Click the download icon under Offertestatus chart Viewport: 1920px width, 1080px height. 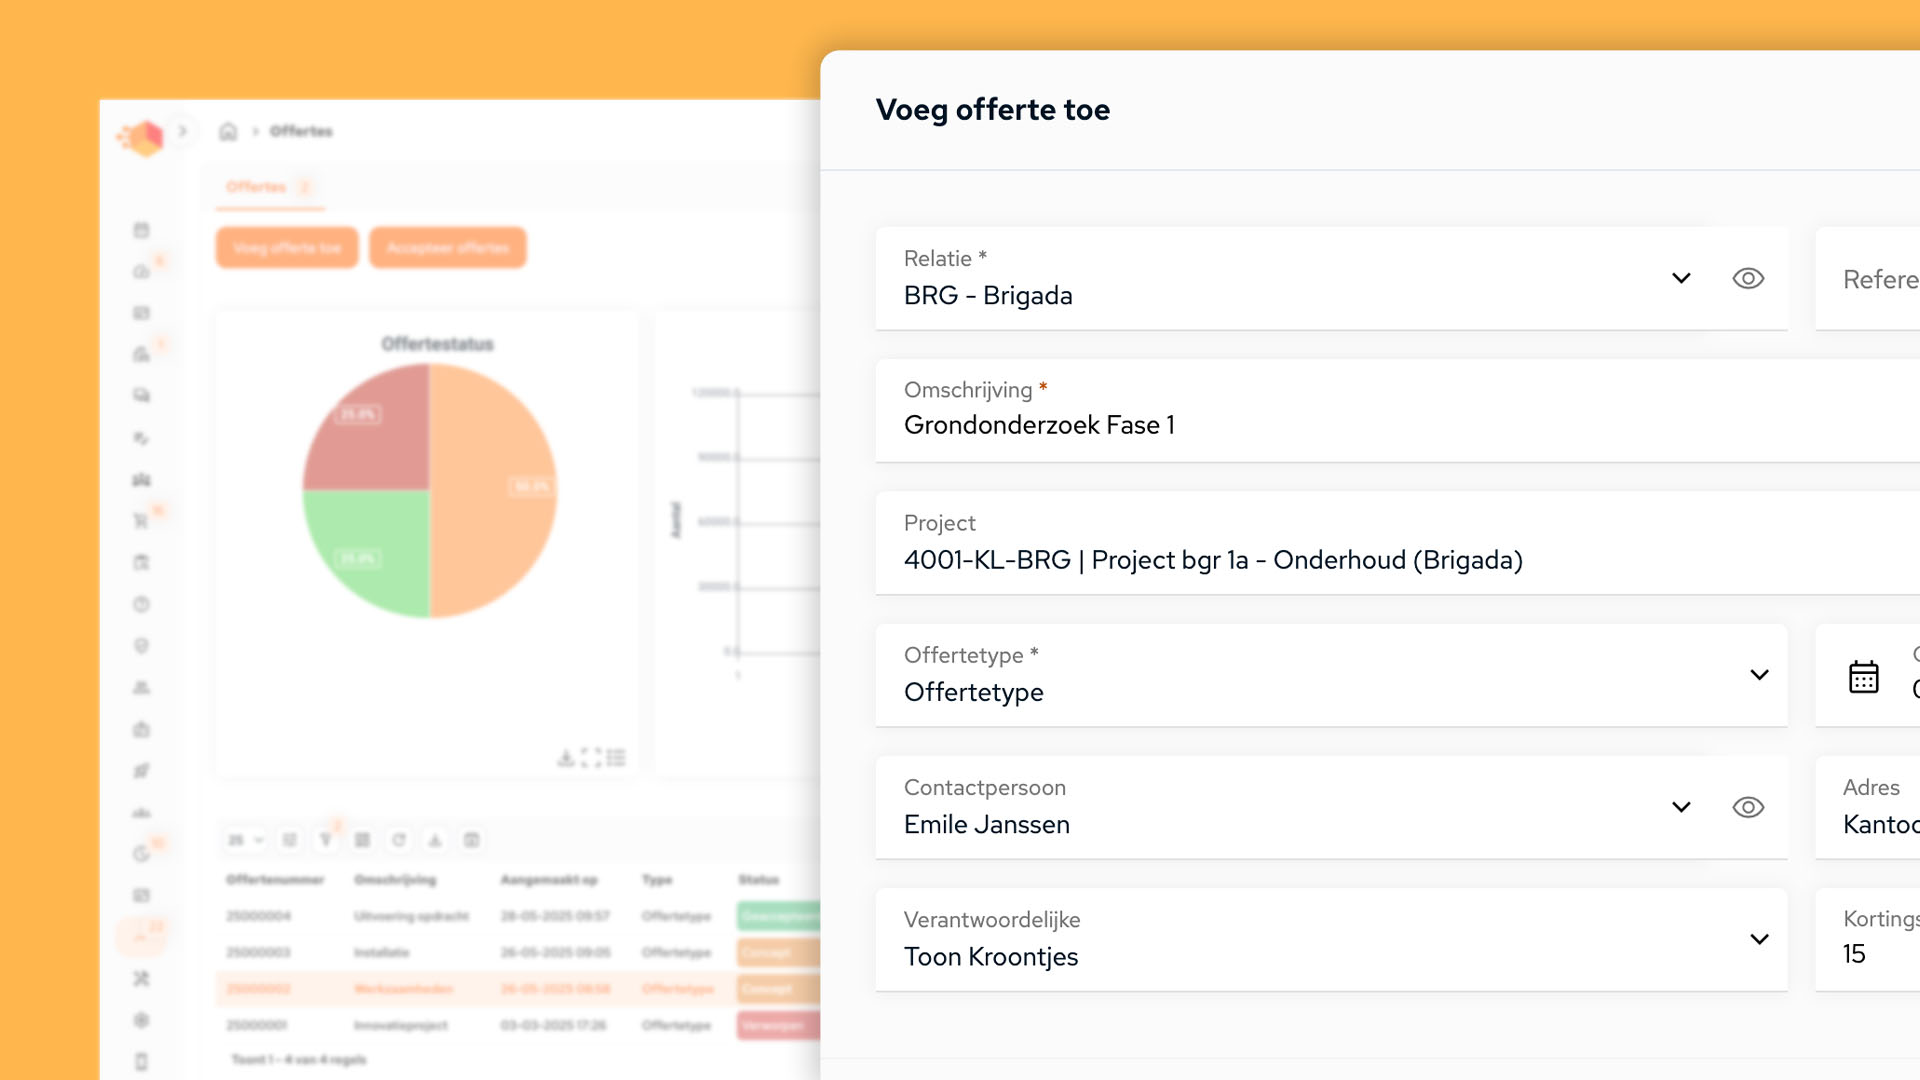566,758
